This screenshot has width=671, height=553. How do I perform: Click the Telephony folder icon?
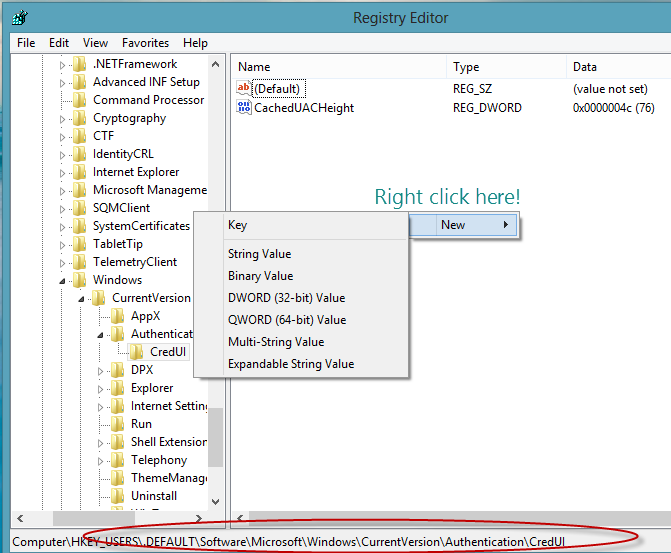117,460
